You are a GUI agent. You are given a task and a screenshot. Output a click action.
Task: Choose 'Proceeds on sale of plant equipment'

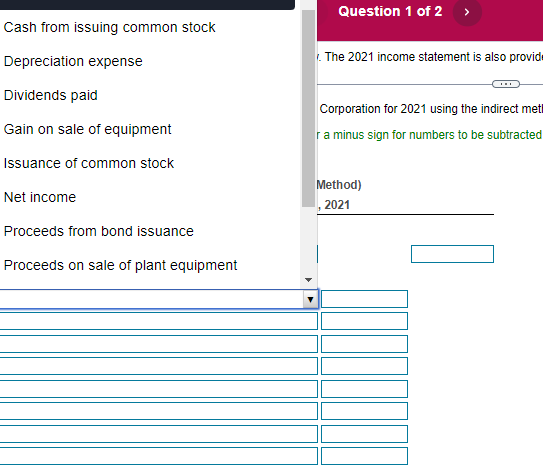tap(120, 265)
